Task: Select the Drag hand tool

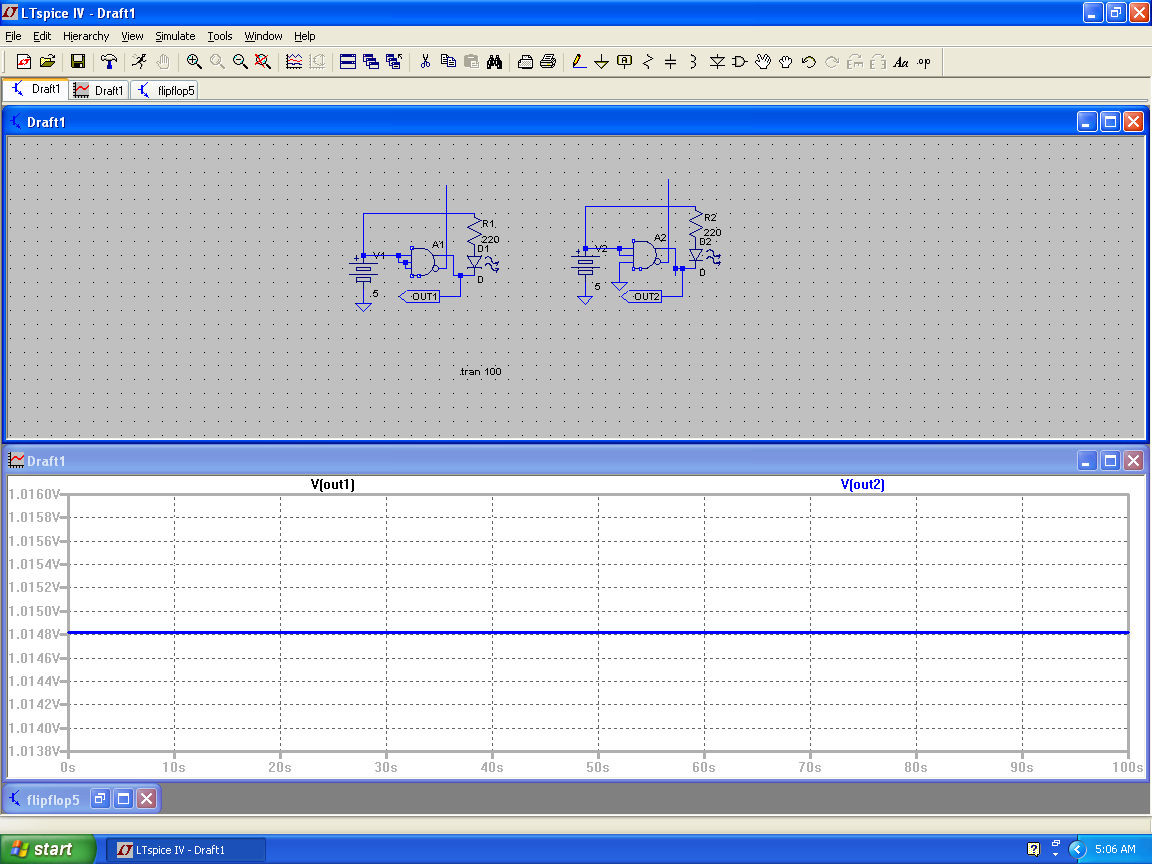Action: [x=786, y=62]
